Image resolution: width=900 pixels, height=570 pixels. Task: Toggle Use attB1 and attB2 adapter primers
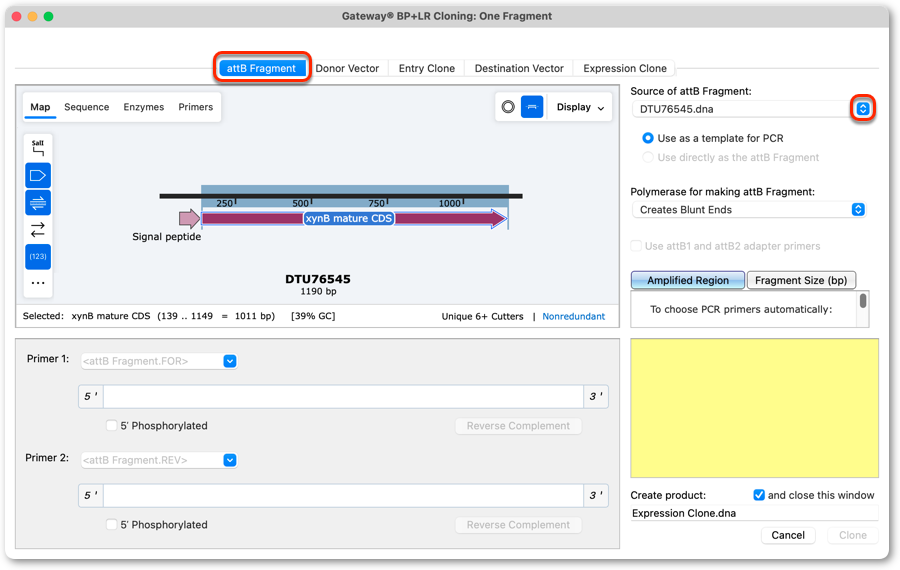[636, 246]
